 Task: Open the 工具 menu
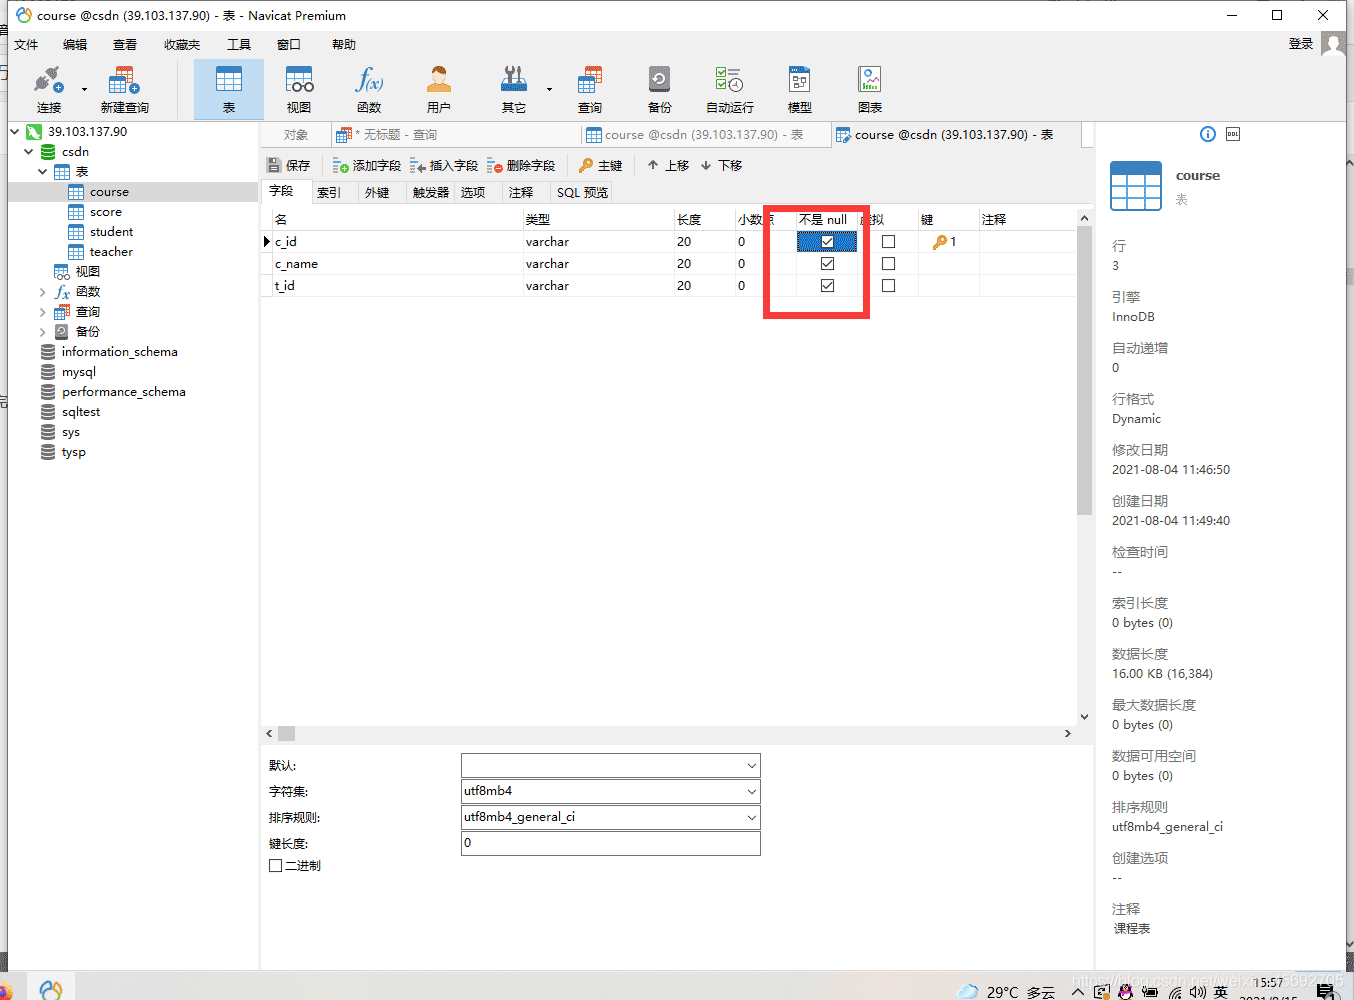coord(238,45)
